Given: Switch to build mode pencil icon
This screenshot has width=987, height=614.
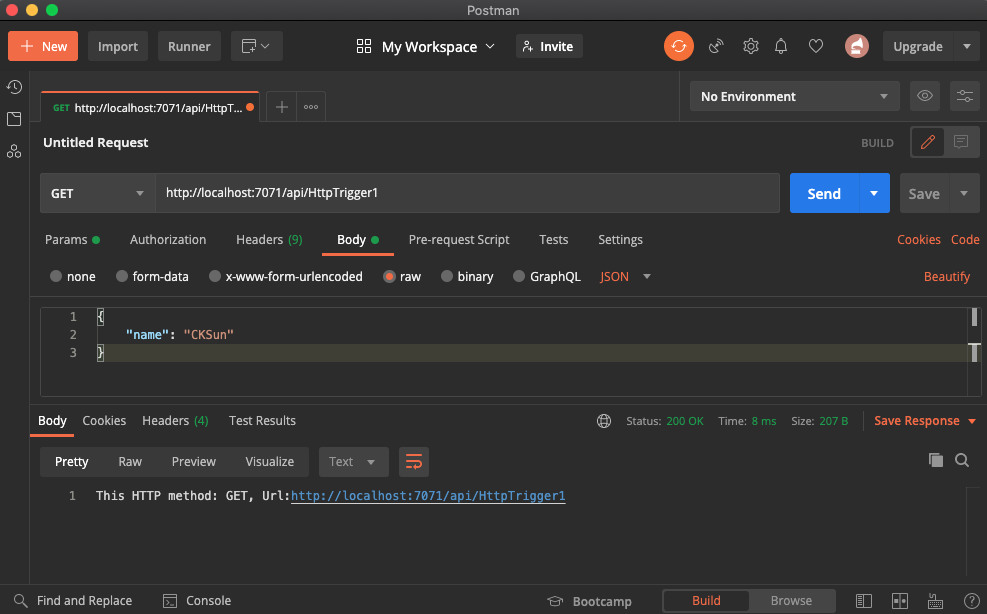Looking at the screenshot, I should click(x=927, y=142).
